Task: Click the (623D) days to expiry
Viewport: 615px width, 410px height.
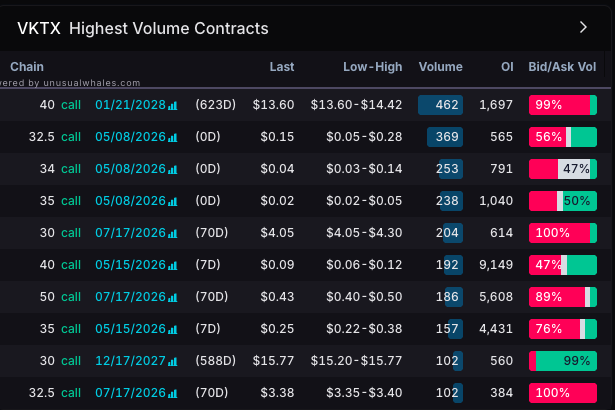Action: coord(216,105)
